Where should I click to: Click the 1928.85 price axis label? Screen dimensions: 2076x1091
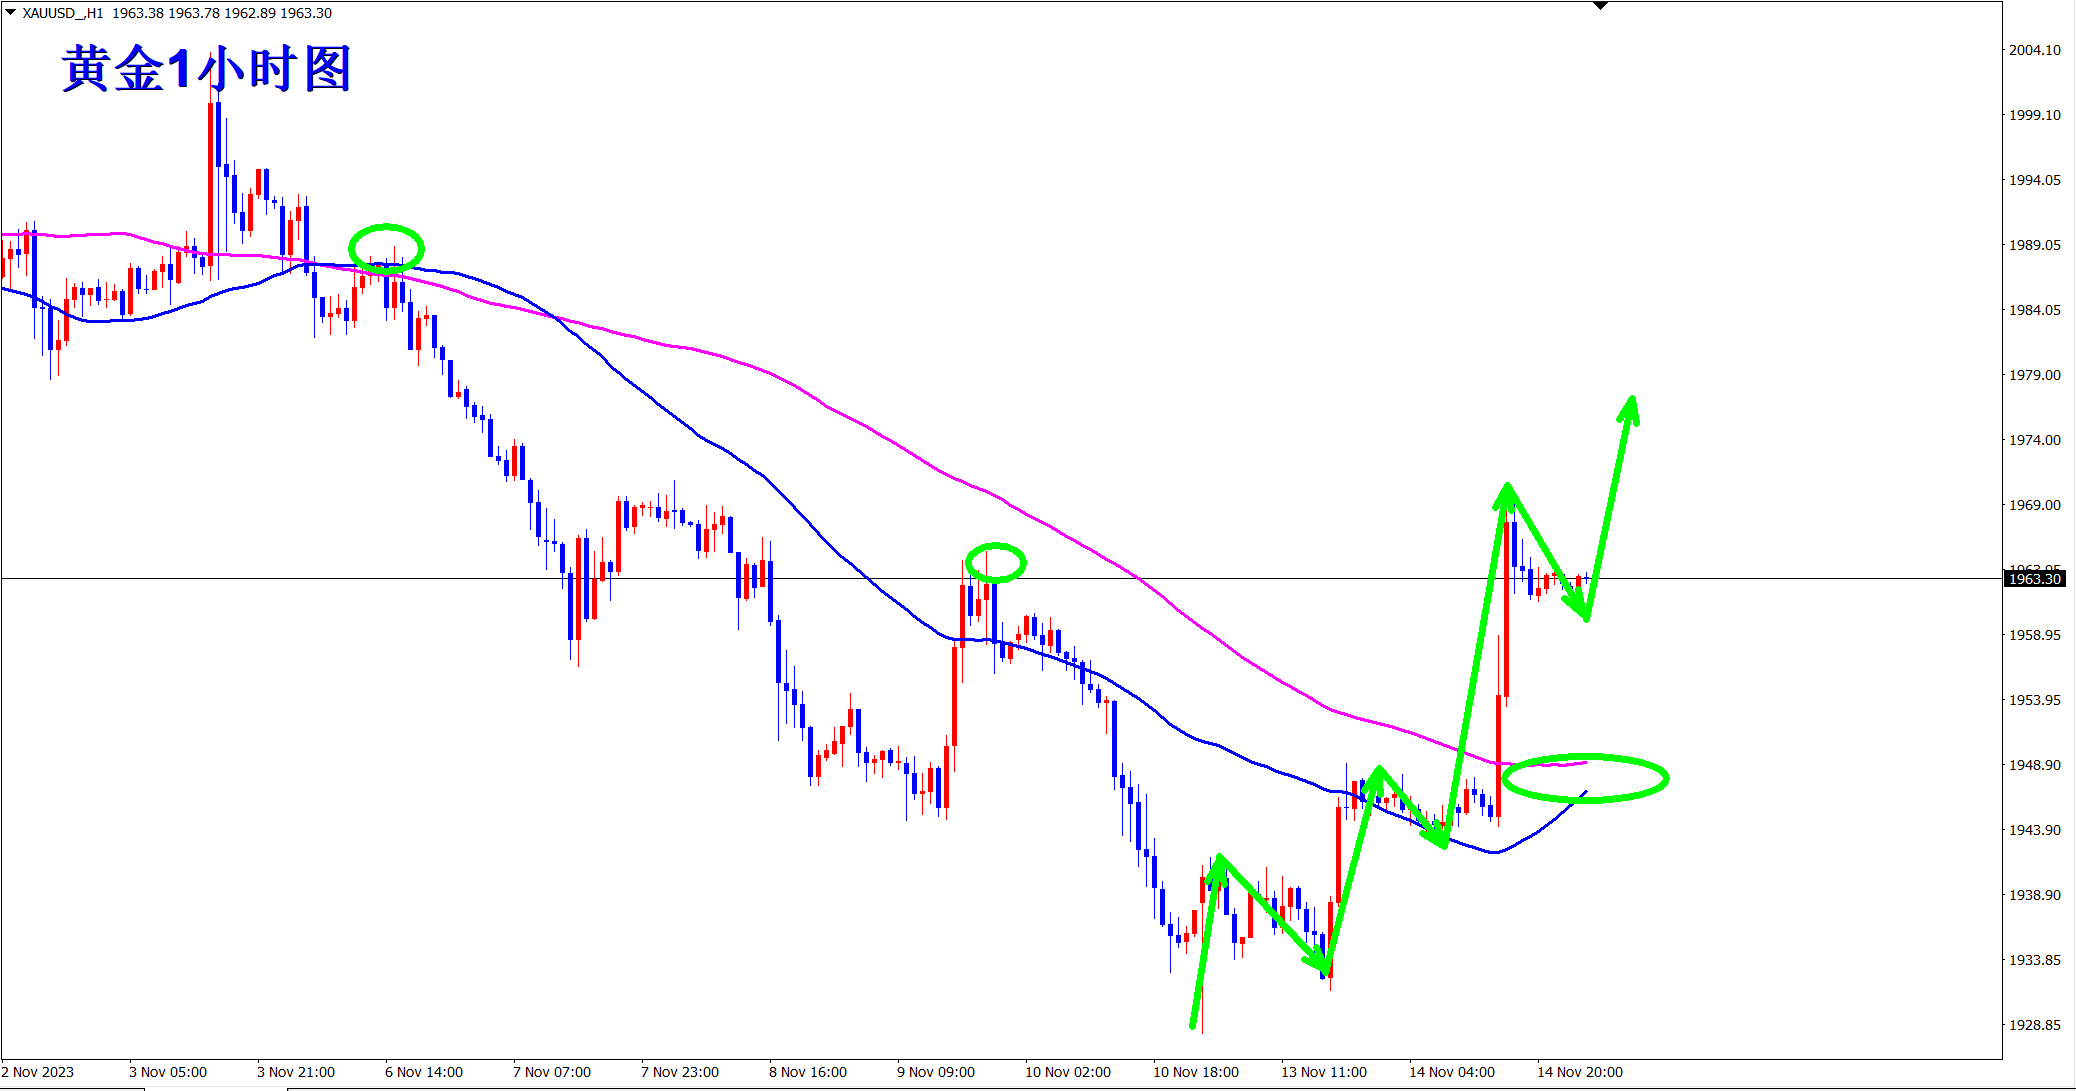click(2035, 1025)
